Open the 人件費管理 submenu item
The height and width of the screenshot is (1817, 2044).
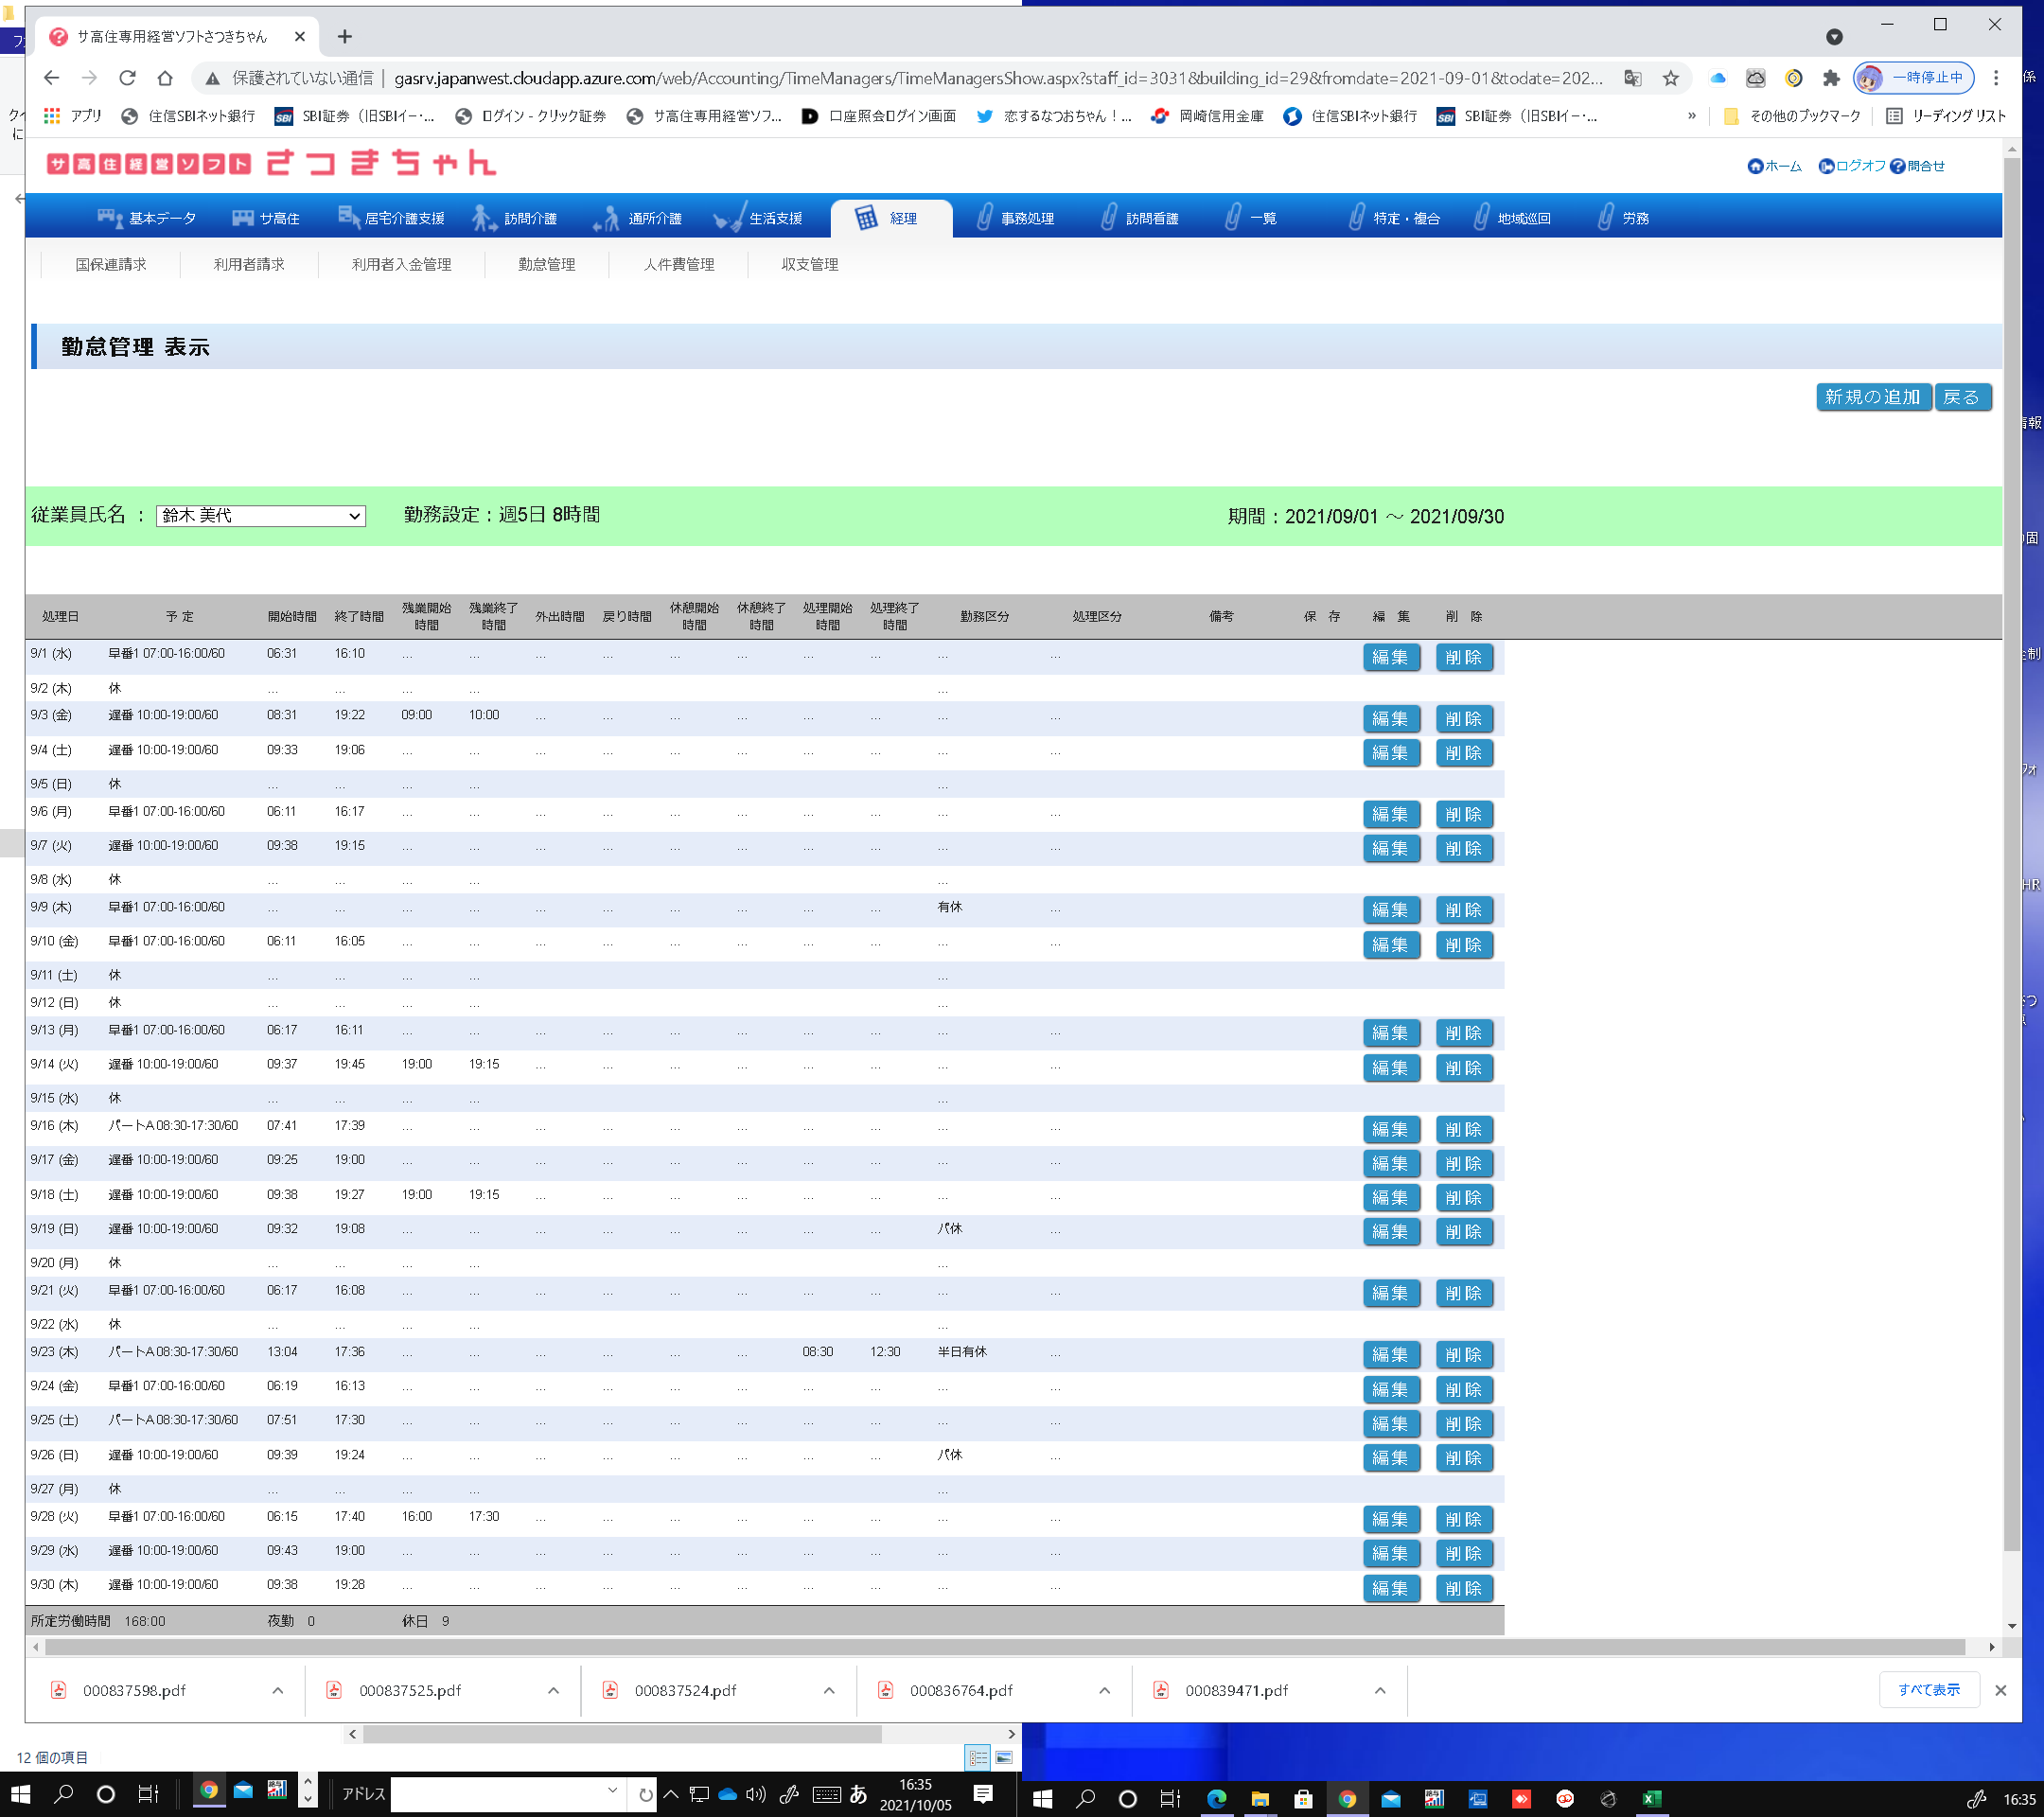[x=679, y=264]
